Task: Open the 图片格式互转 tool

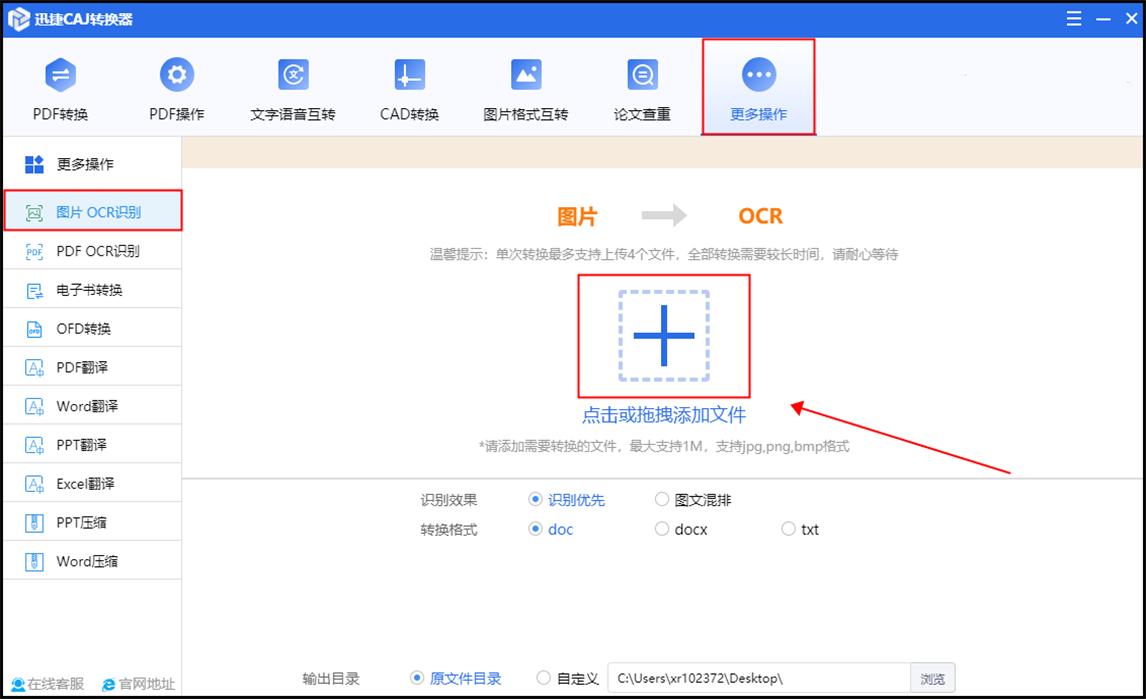Action: click(x=525, y=87)
